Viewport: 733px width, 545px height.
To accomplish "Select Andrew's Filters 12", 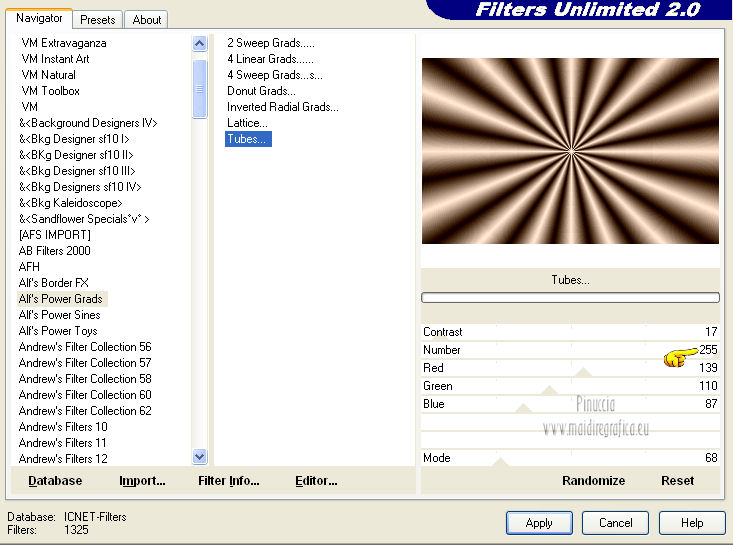I will (63, 459).
